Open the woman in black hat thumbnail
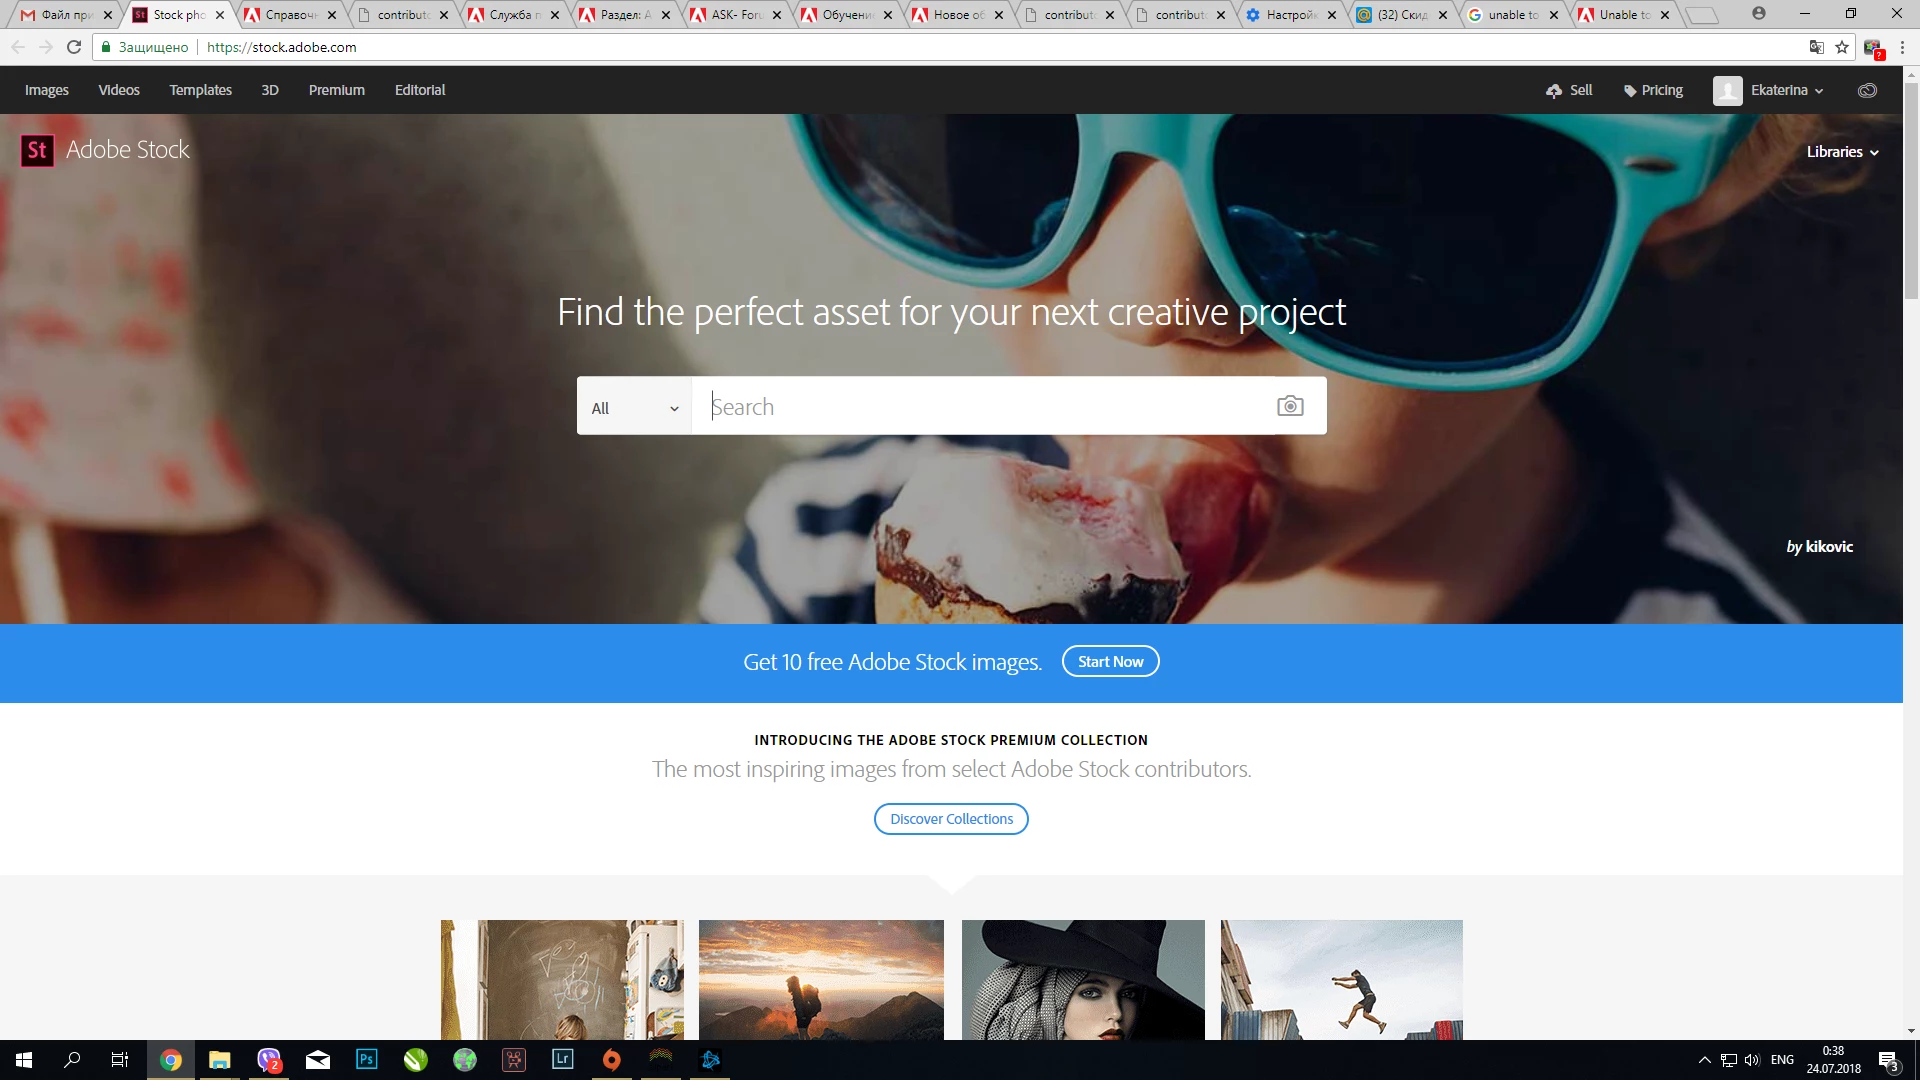The height and width of the screenshot is (1080, 1920). tap(1083, 979)
